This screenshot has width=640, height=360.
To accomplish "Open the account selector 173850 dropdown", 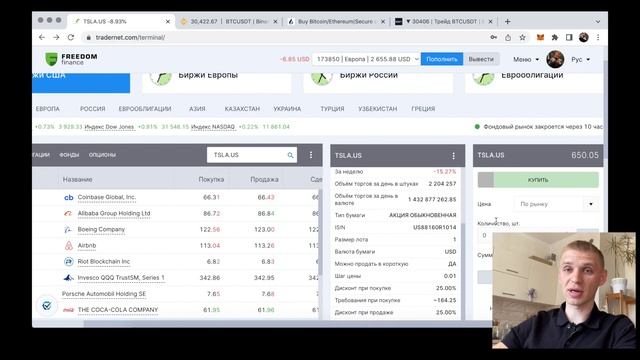I will [x=366, y=59].
